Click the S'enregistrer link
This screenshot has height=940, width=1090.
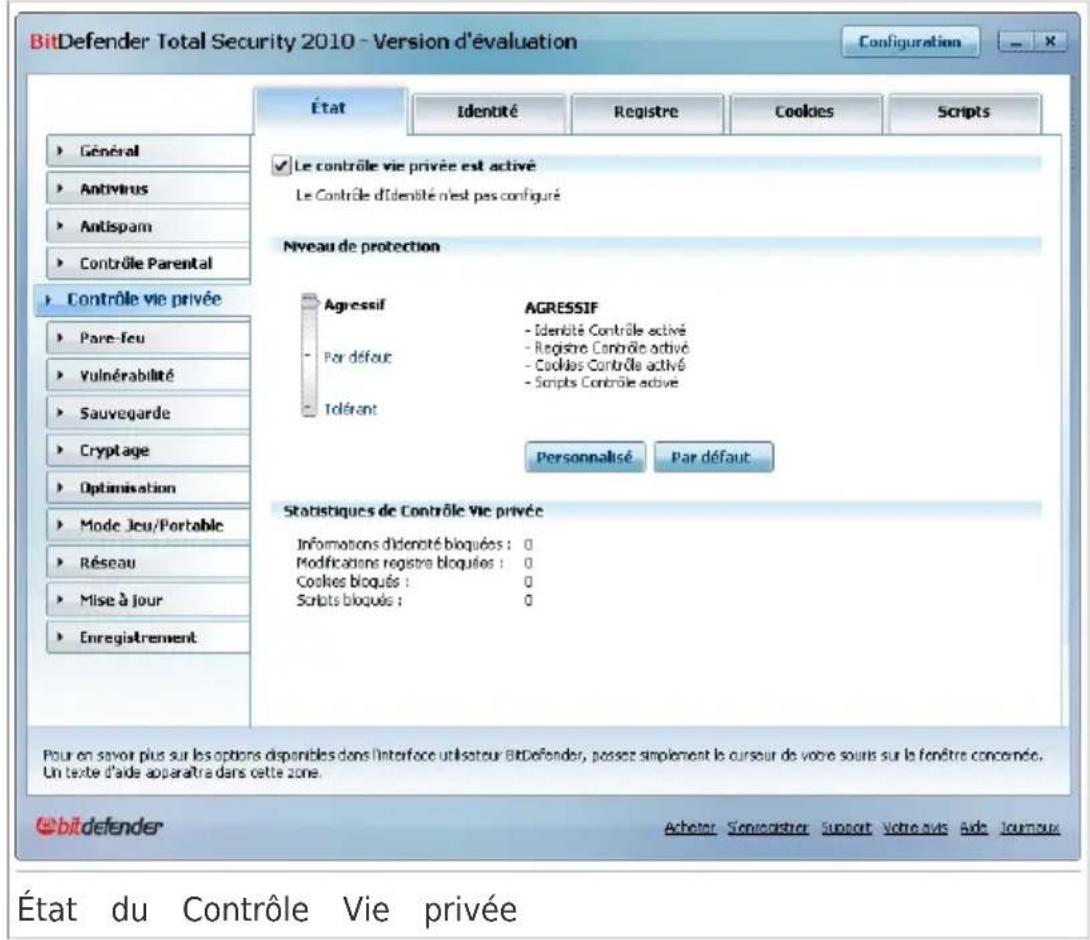pos(768,827)
